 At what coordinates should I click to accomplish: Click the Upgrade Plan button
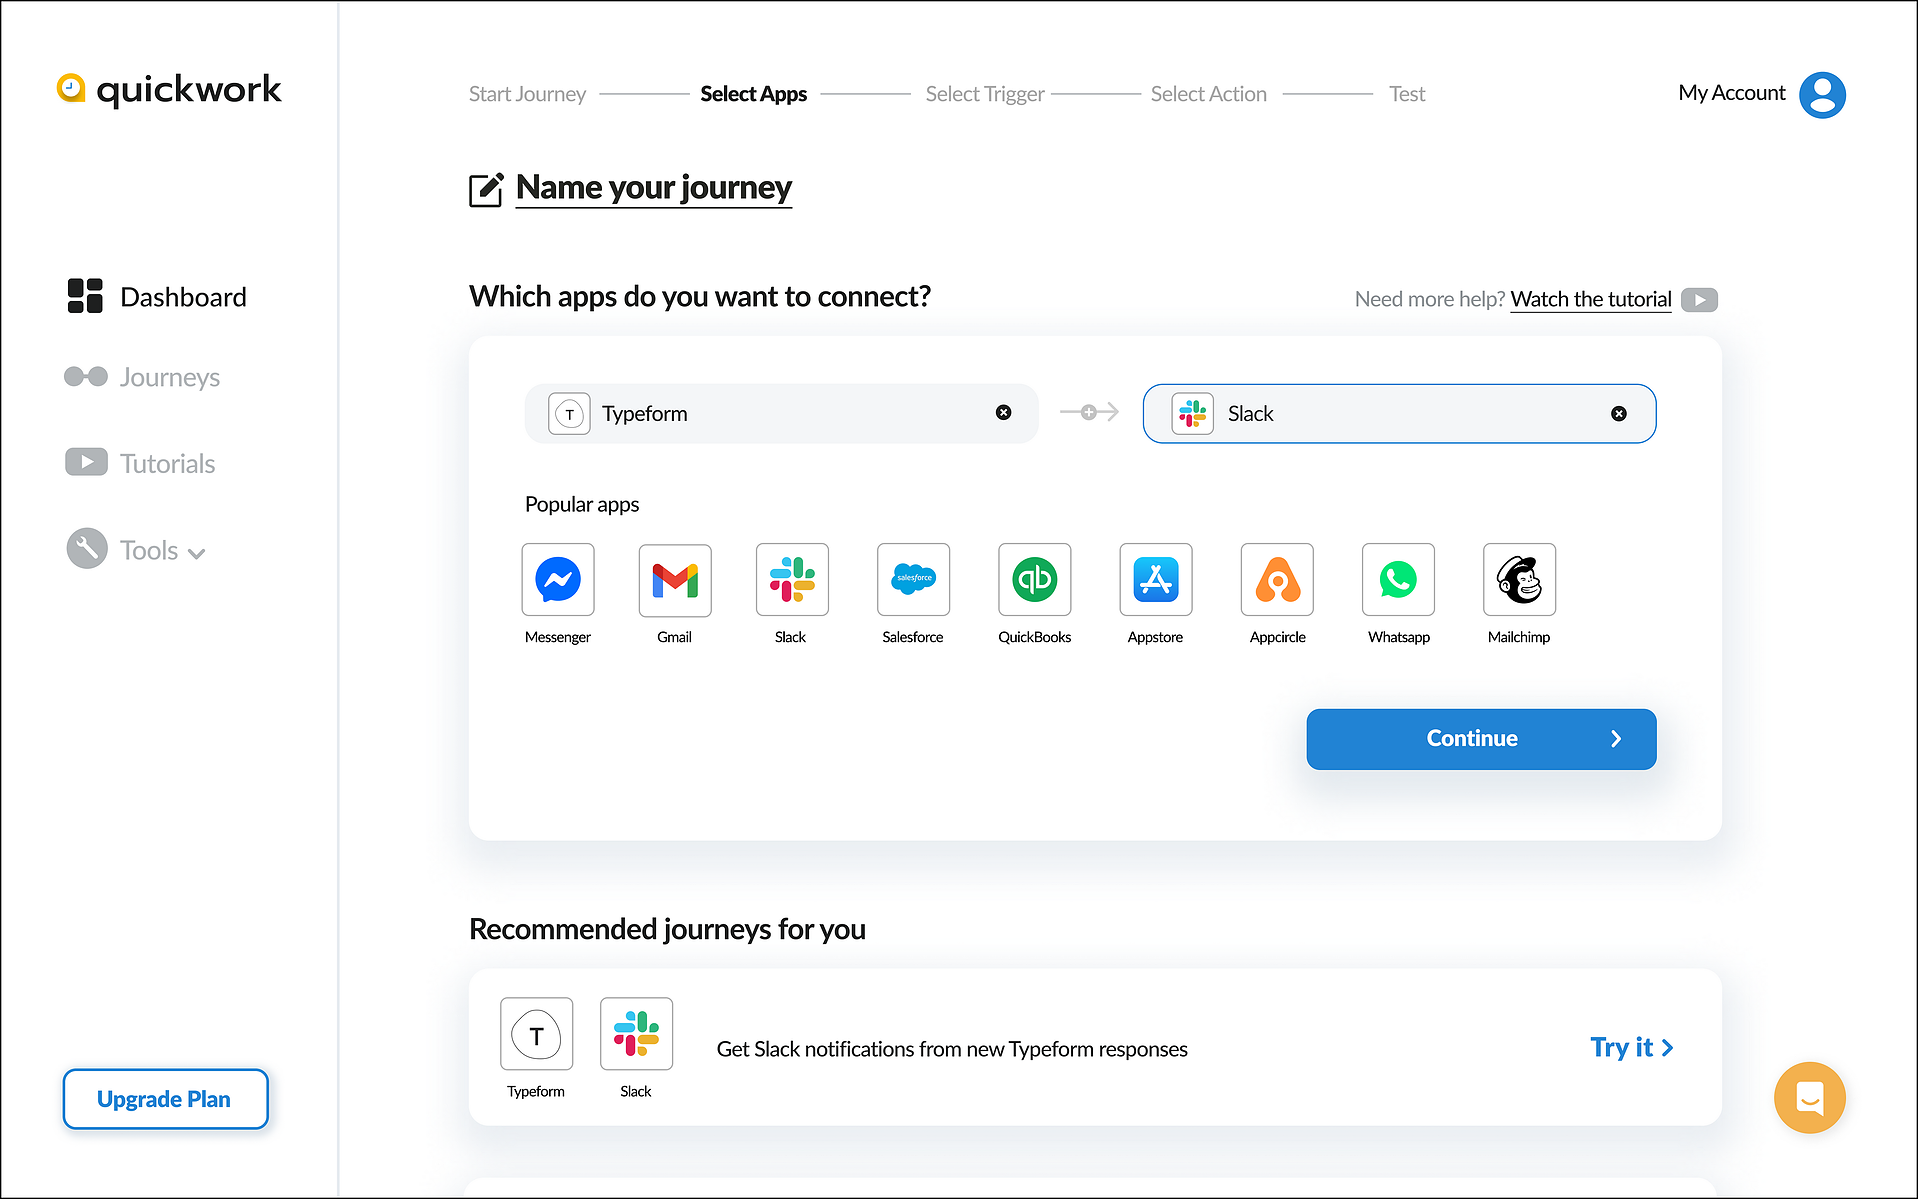tap(165, 1099)
